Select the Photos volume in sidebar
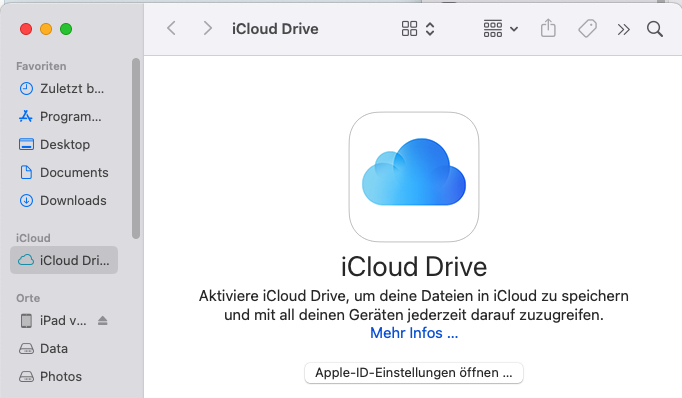 coord(64,376)
